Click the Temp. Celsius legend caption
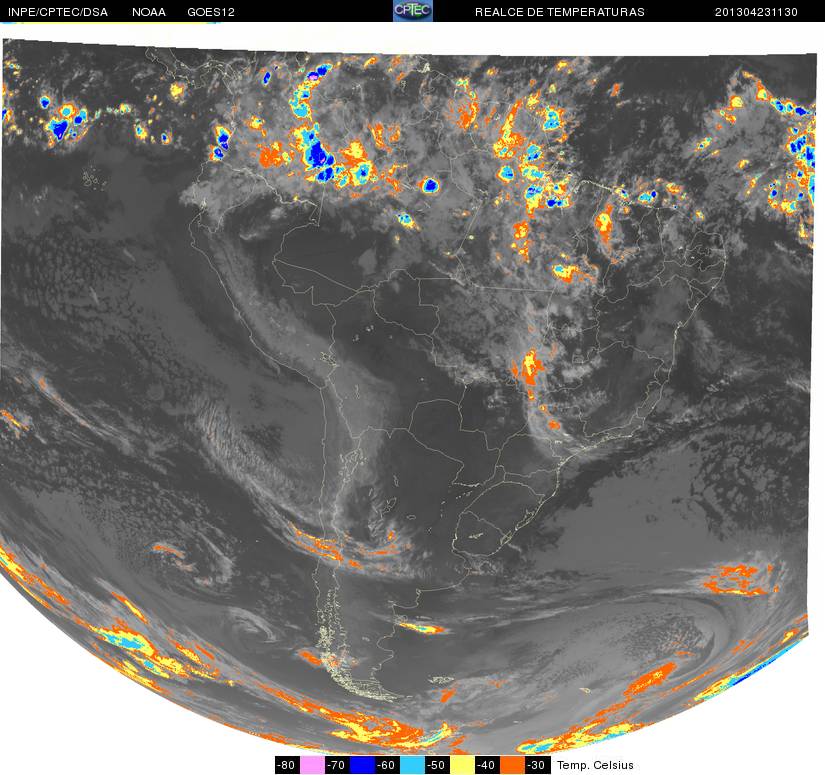This screenshot has height=775, width=825. [x=595, y=765]
